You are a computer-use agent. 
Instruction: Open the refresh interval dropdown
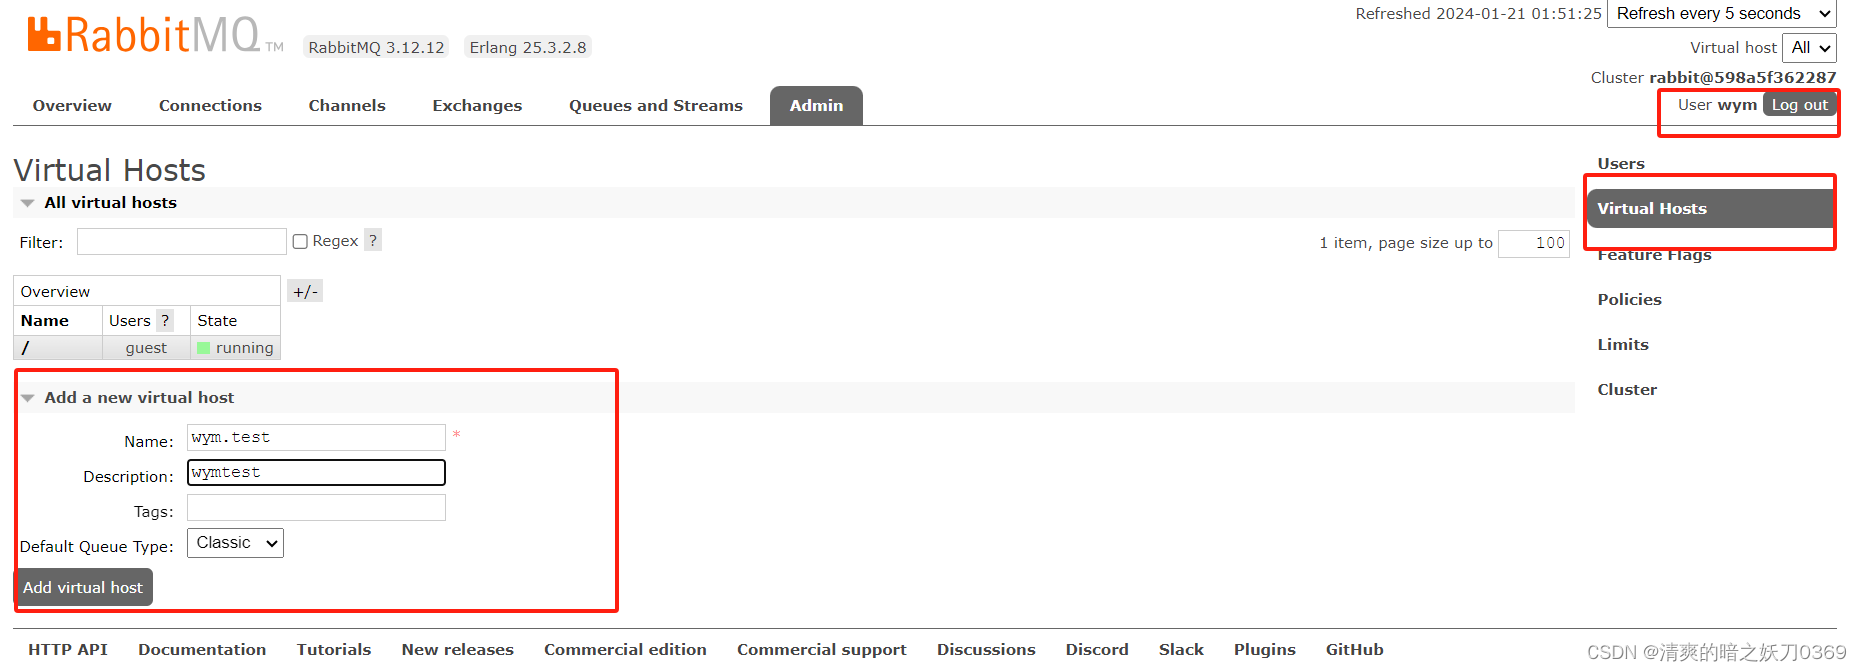point(1722,14)
